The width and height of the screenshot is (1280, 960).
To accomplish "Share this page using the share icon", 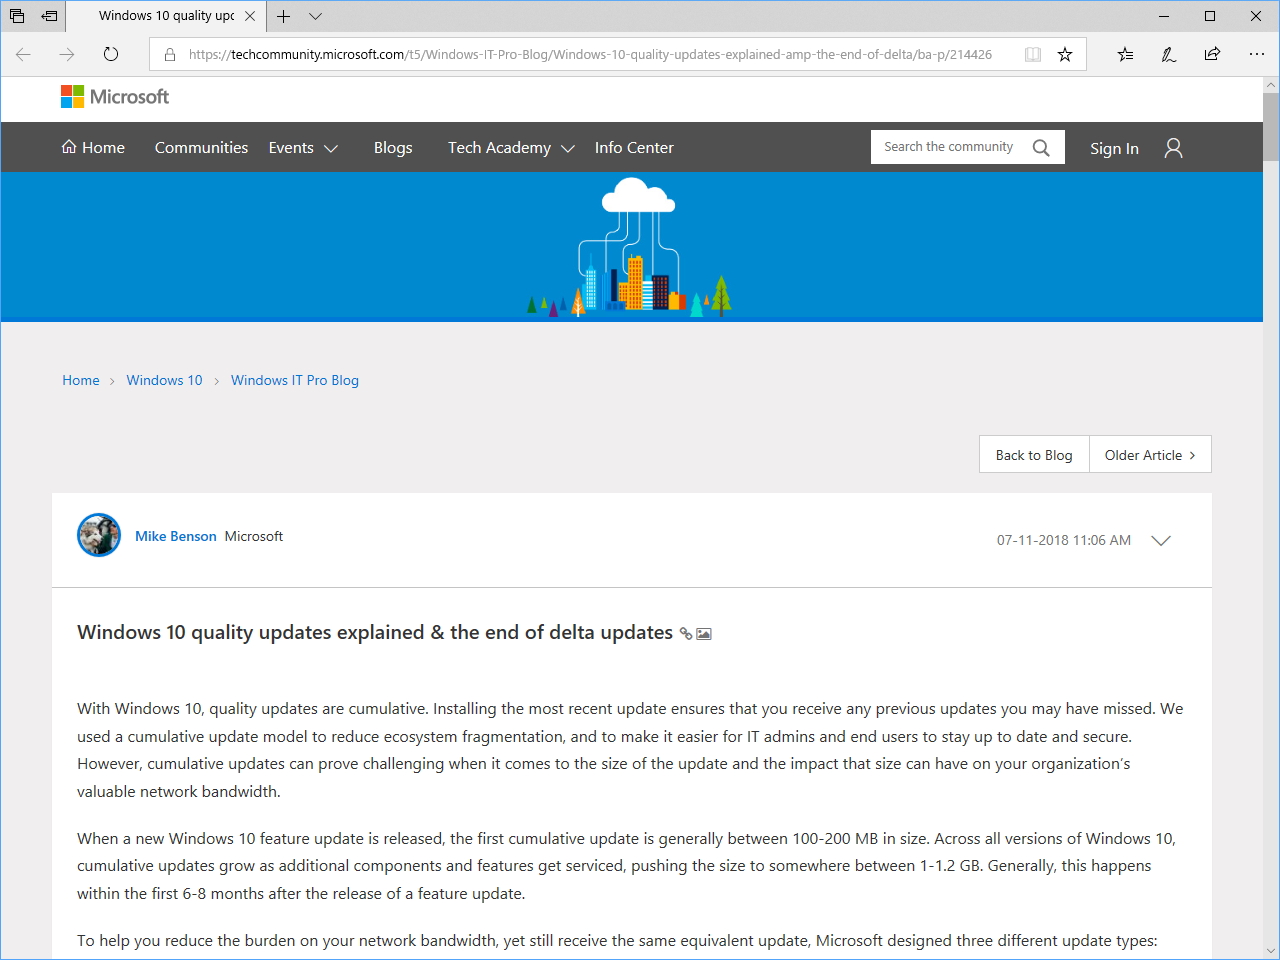I will click(1212, 55).
